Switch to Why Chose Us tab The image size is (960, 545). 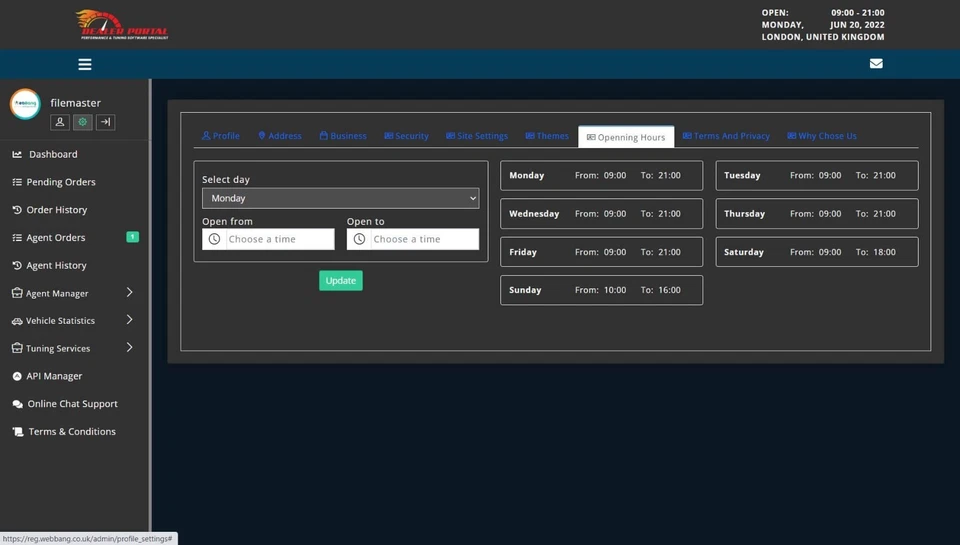tap(822, 136)
